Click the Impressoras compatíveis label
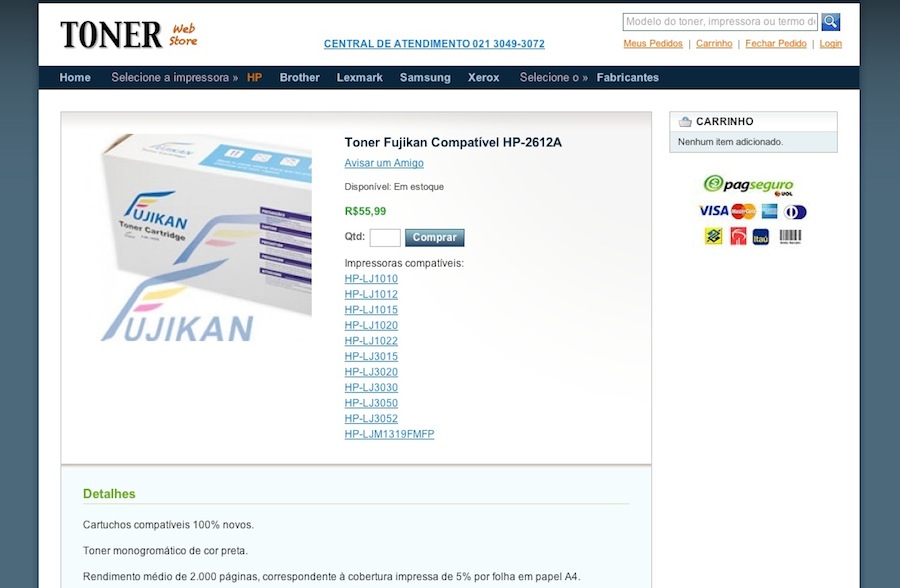 tap(404, 263)
